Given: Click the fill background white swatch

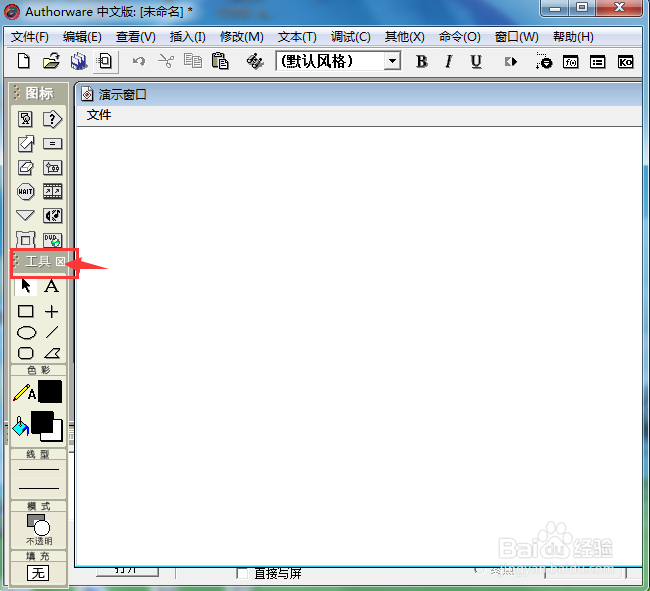Looking at the screenshot, I should point(57,435).
